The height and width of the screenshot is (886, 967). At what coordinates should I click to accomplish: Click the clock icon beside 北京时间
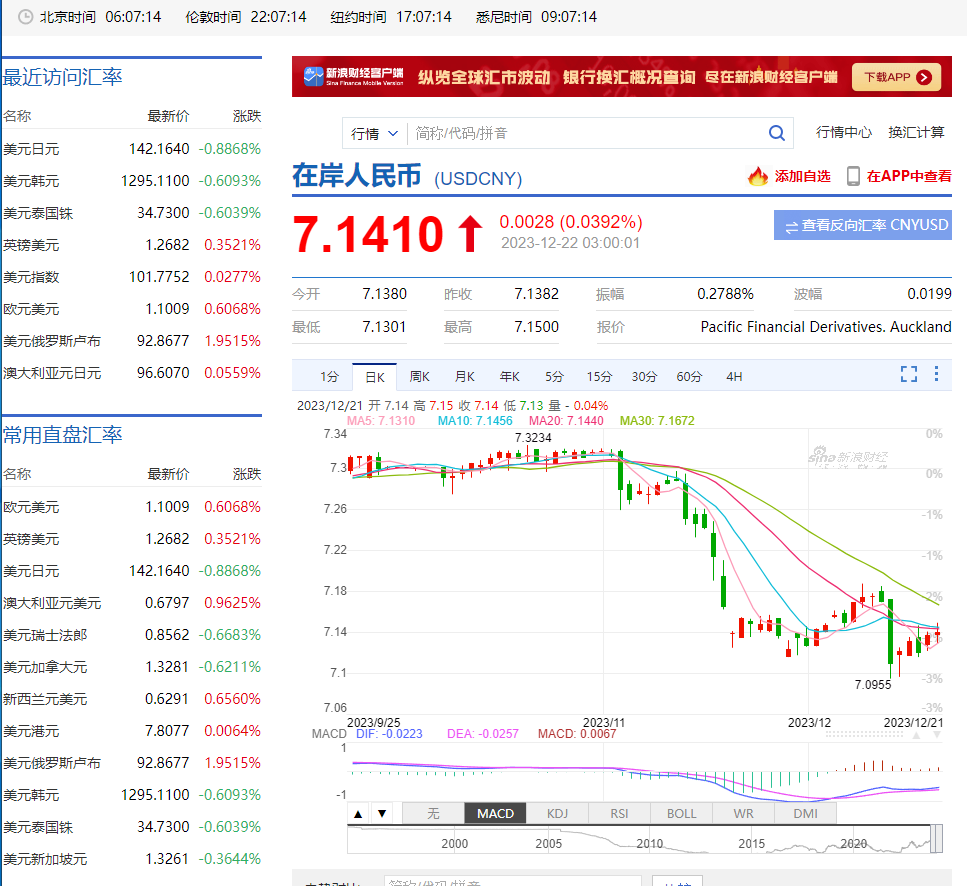(25, 17)
